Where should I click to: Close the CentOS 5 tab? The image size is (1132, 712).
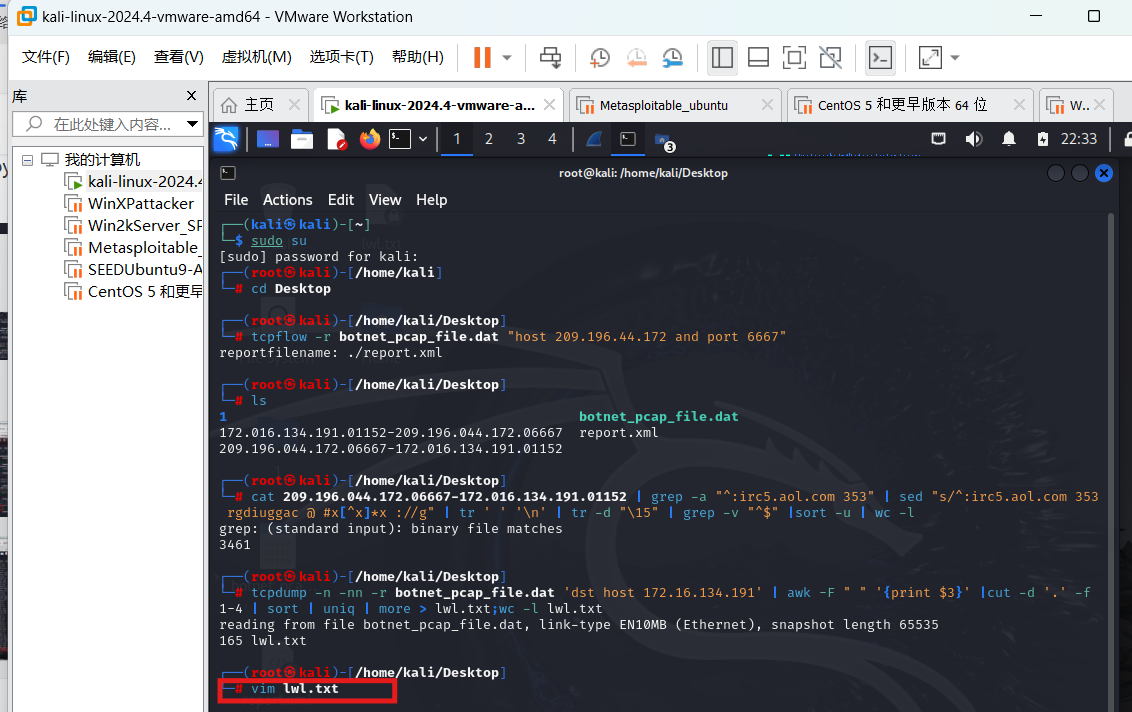pos(1019,105)
